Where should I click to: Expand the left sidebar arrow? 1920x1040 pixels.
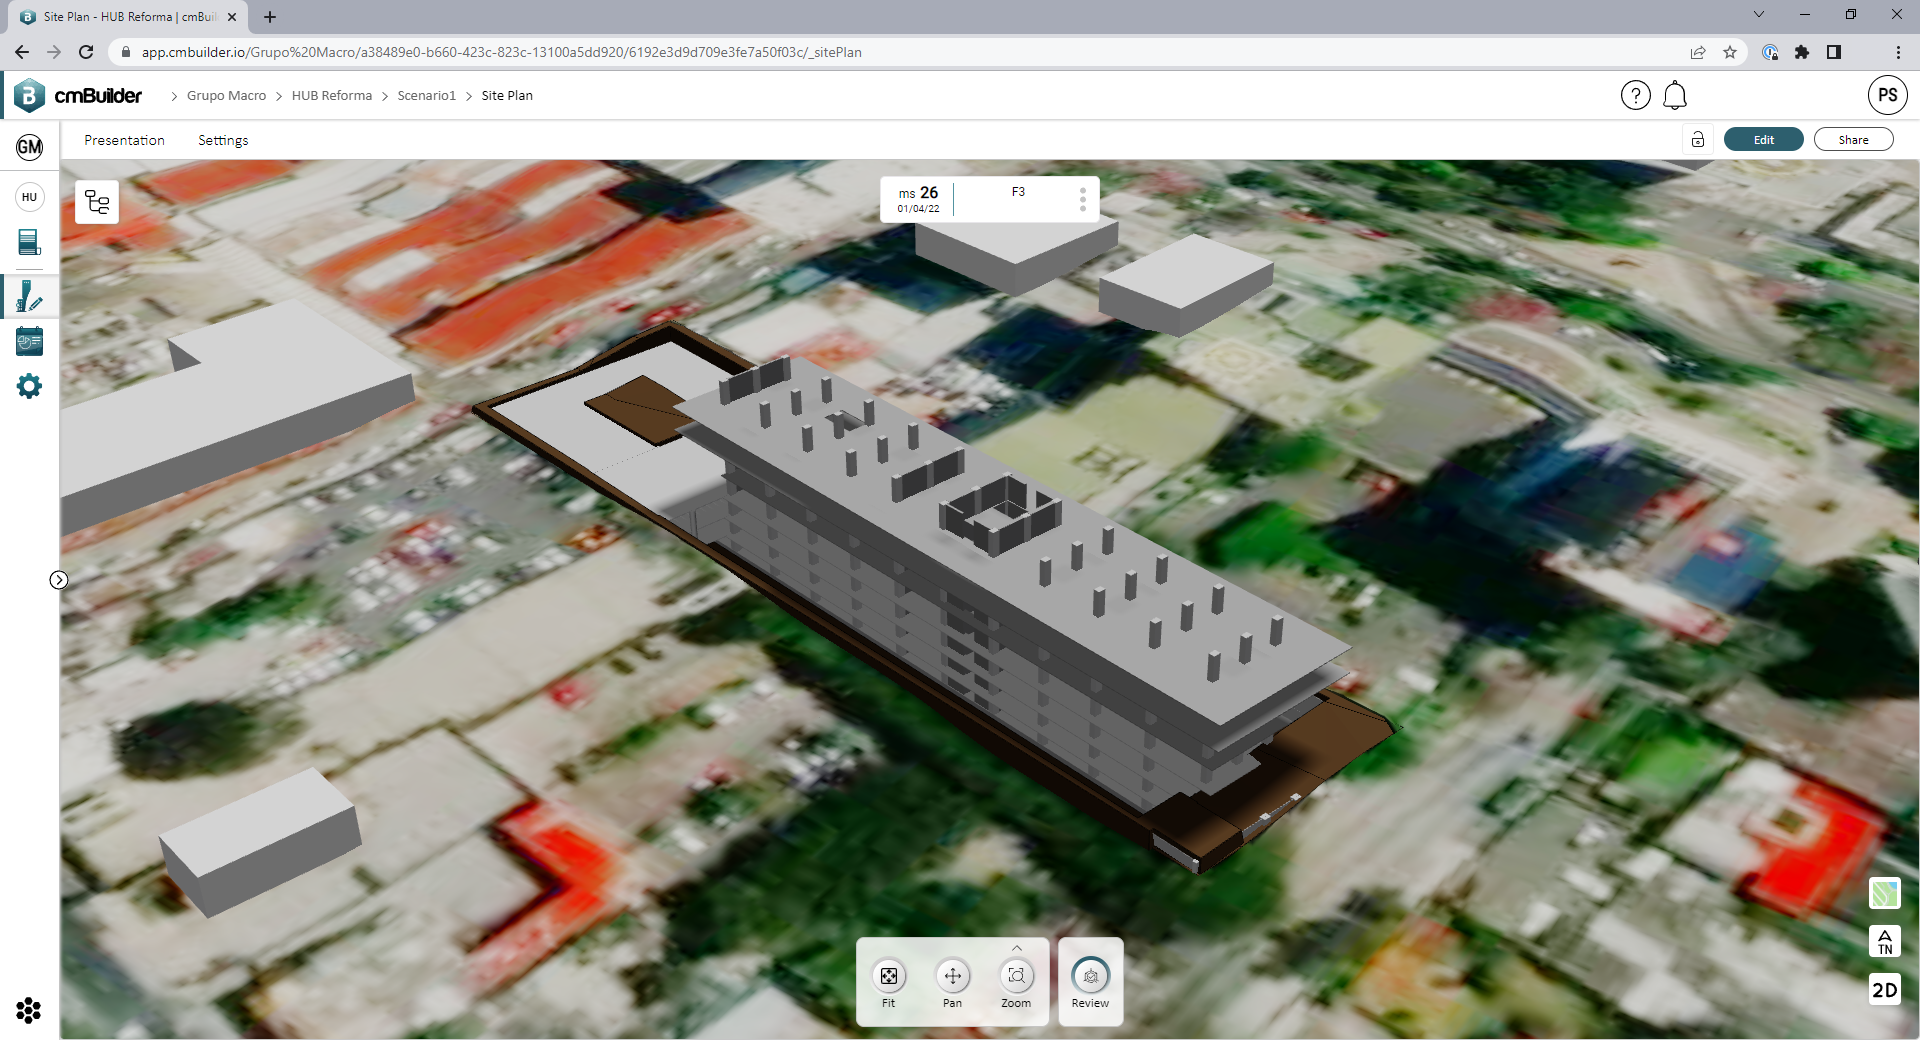[x=59, y=580]
